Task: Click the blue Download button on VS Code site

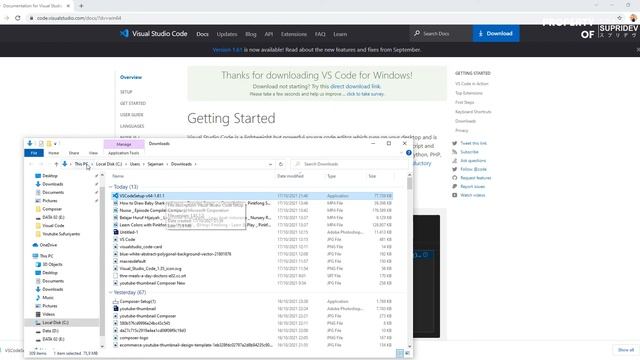Action: pos(496,33)
